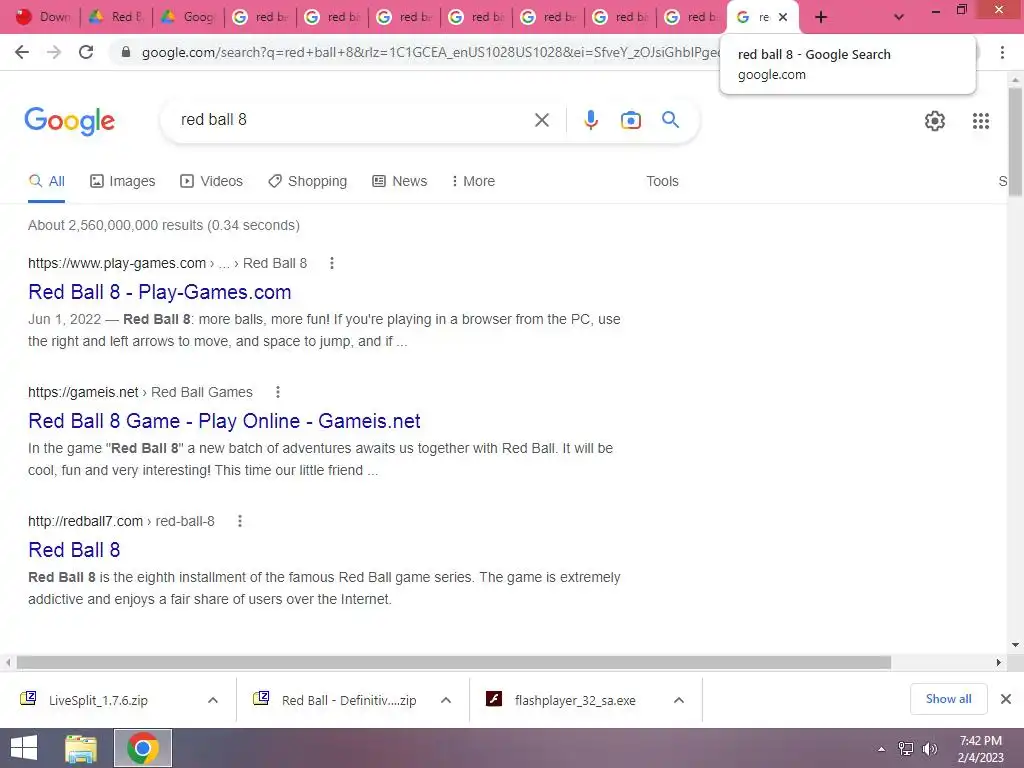This screenshot has height=768, width=1024.
Task: Search by image with camera icon
Action: tap(630, 120)
